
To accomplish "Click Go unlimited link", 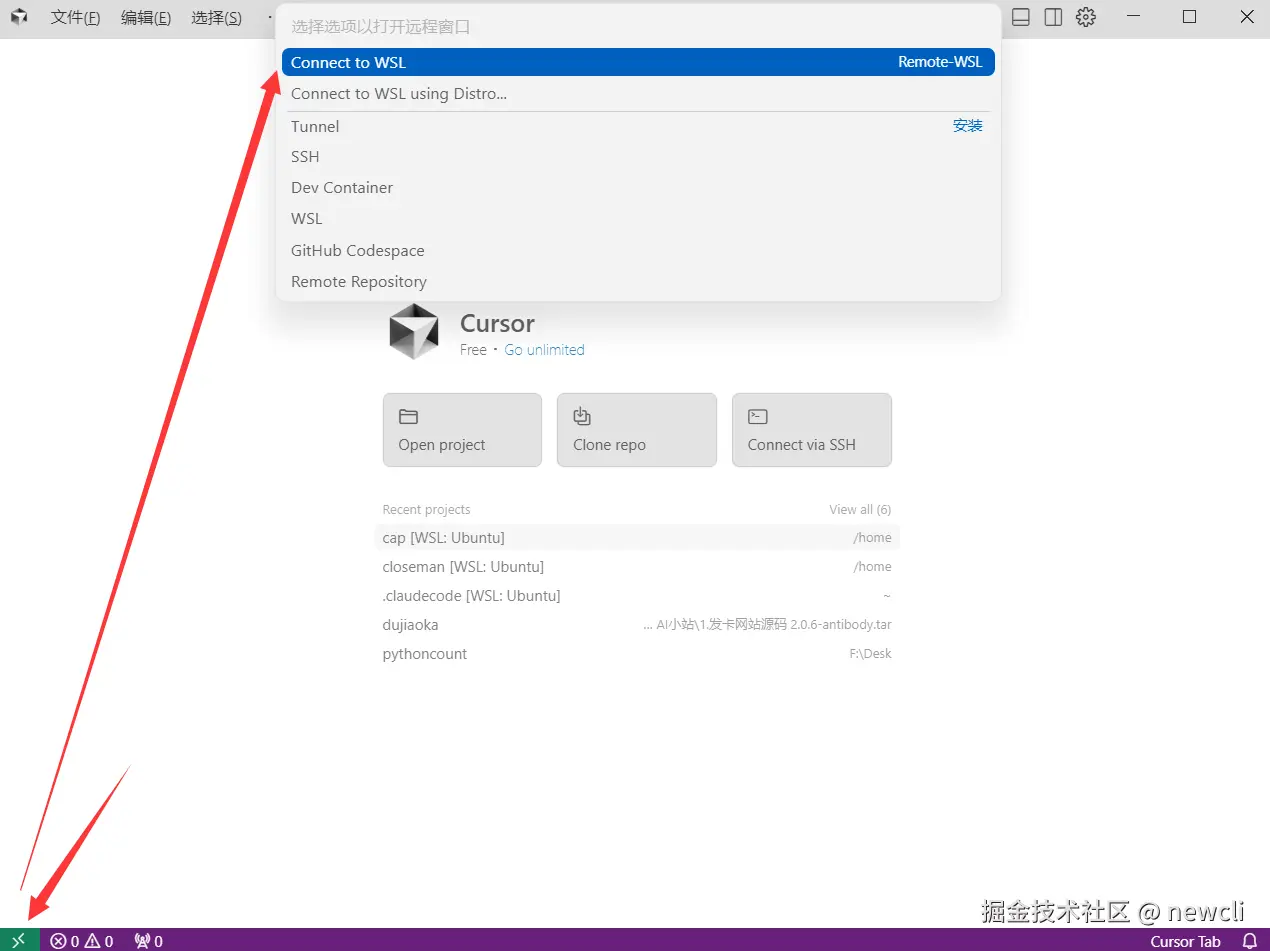I will point(544,350).
